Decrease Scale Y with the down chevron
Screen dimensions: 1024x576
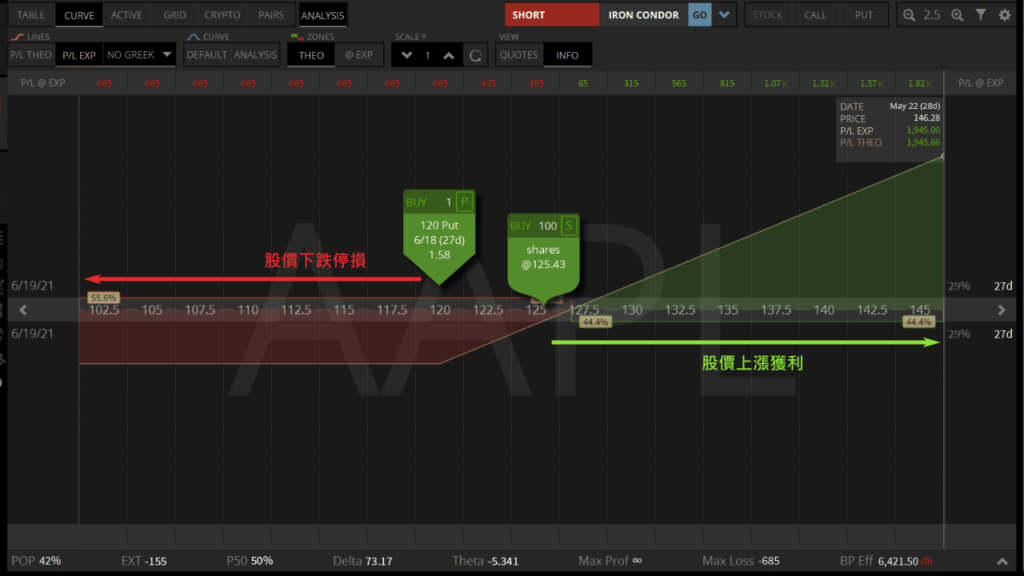click(407, 56)
